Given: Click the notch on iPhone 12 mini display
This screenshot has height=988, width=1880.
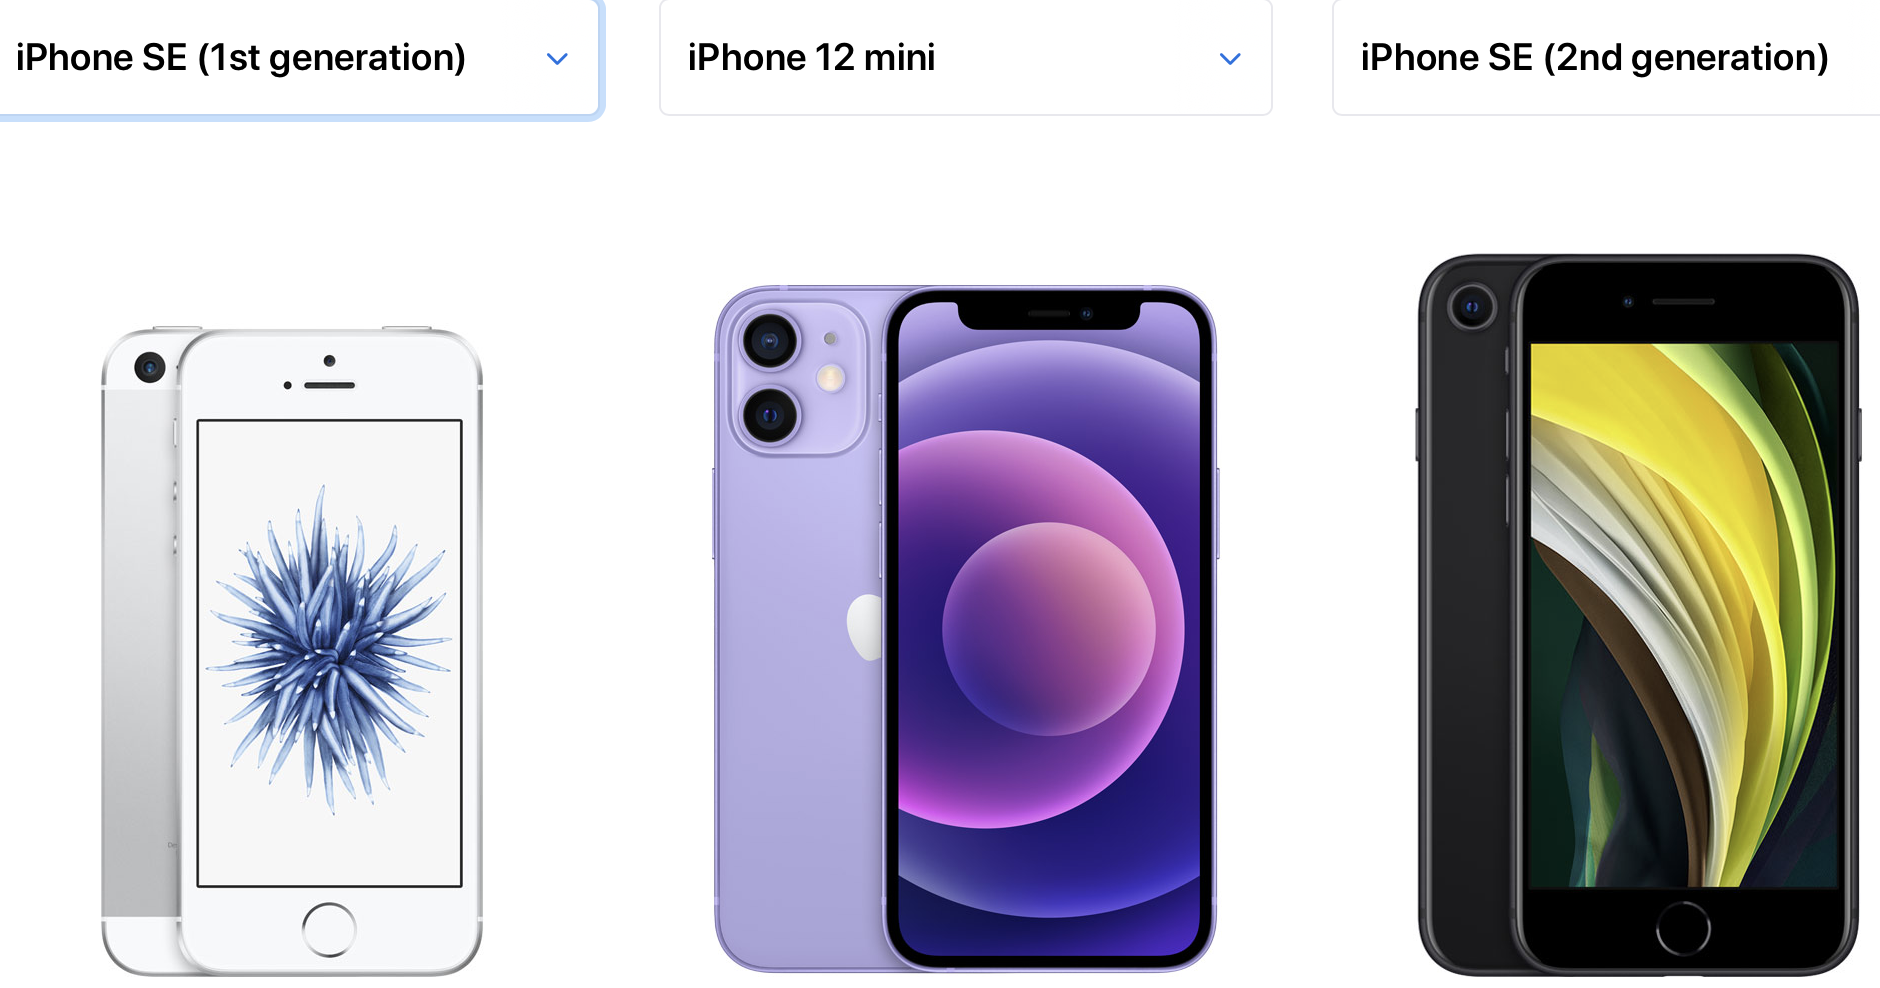Looking at the screenshot, I should click(1049, 314).
